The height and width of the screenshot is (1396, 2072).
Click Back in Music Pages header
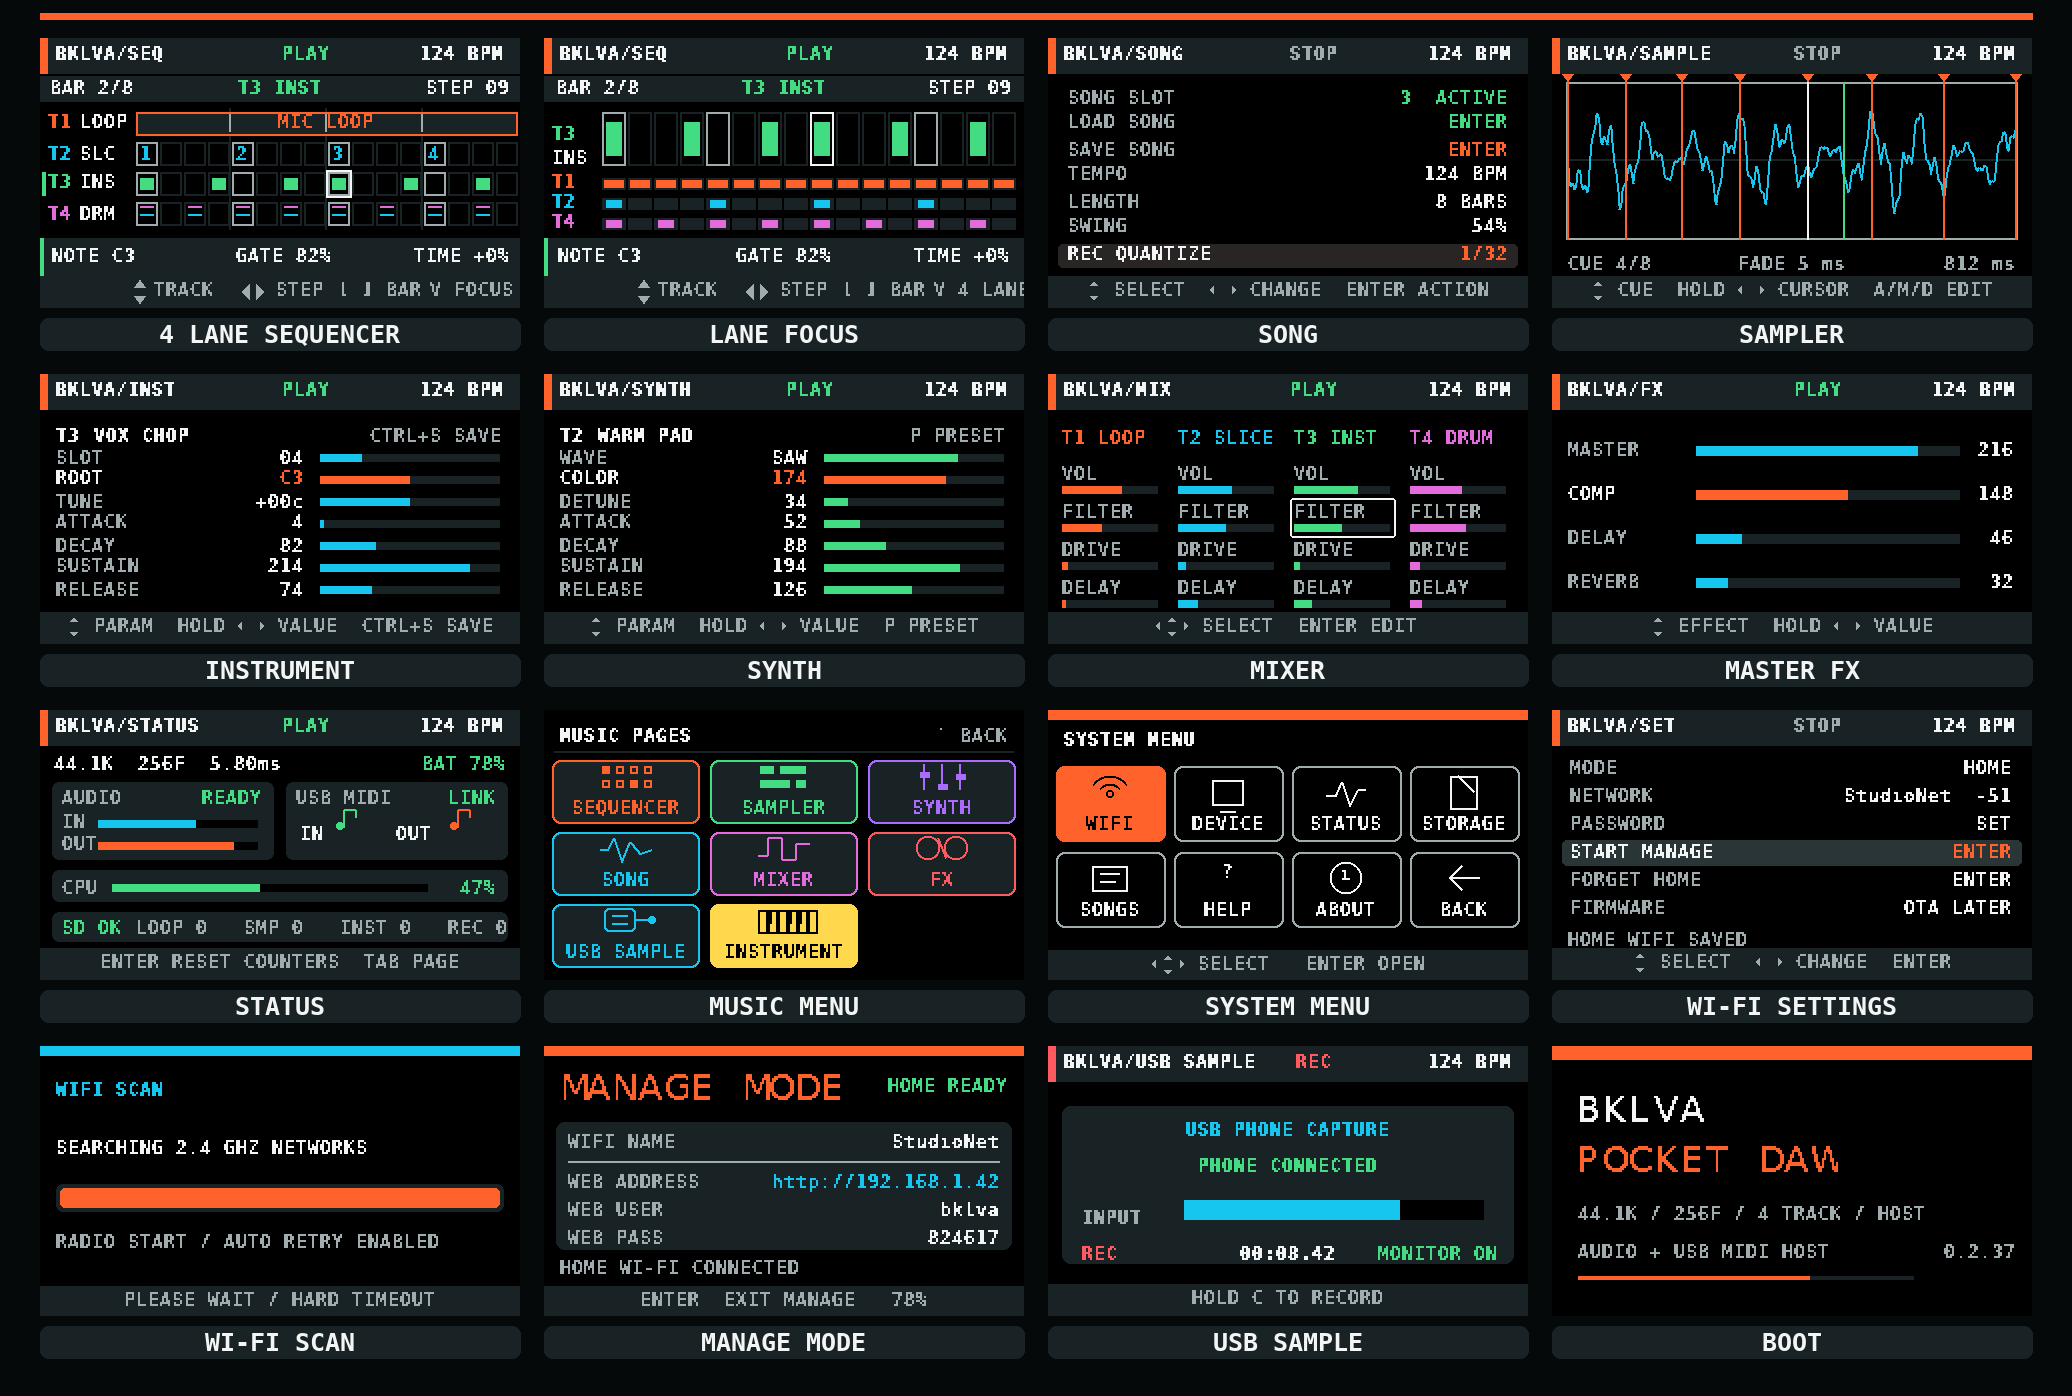tap(983, 736)
